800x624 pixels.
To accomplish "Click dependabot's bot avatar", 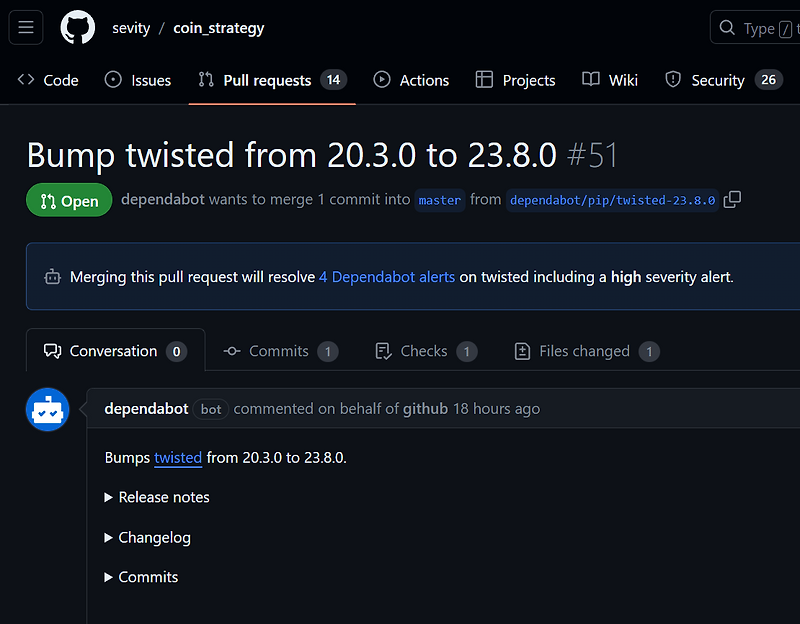I will click(x=47, y=409).
